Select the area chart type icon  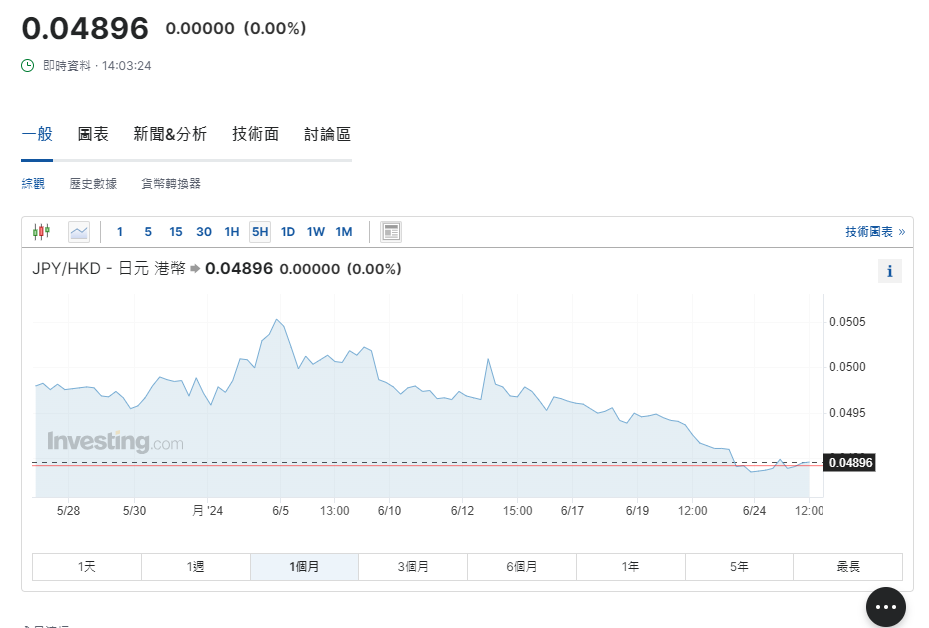[x=79, y=232]
